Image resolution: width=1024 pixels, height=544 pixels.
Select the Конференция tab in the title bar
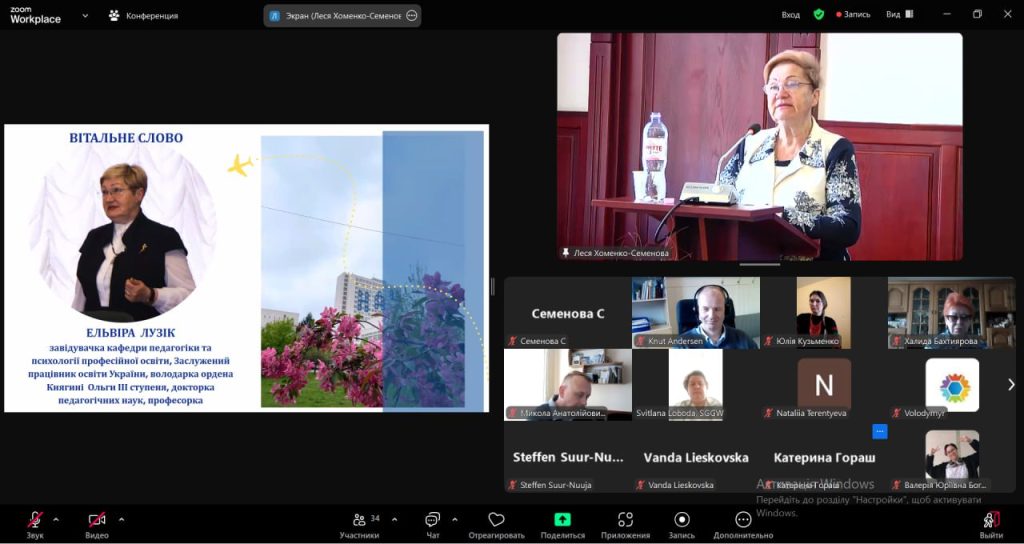point(143,15)
